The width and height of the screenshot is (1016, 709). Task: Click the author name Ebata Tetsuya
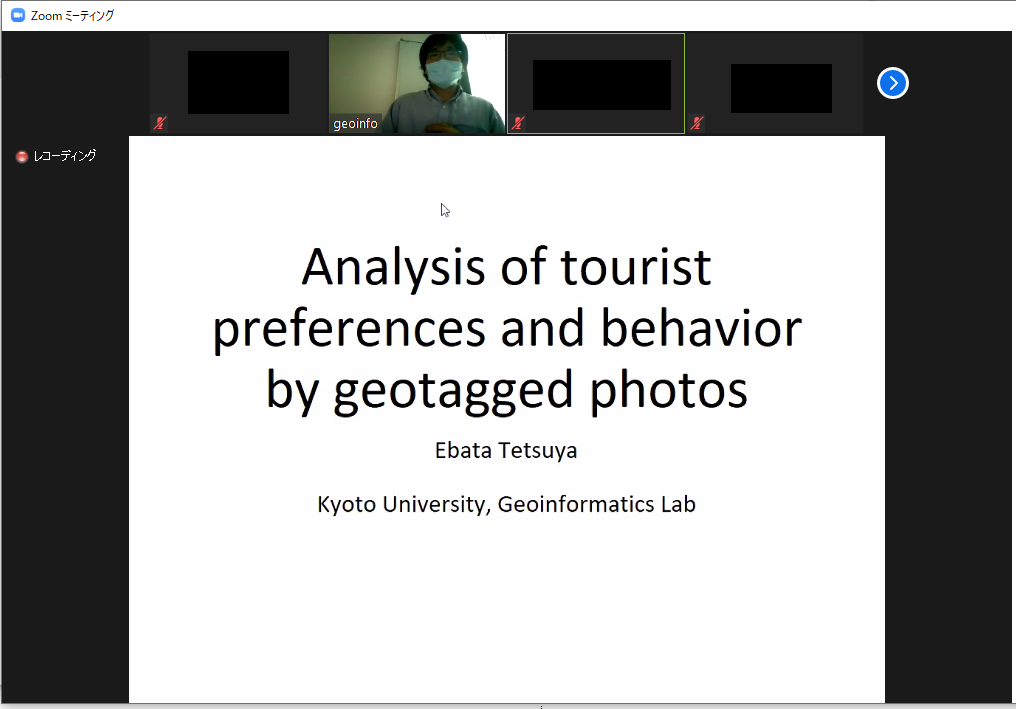tap(506, 450)
